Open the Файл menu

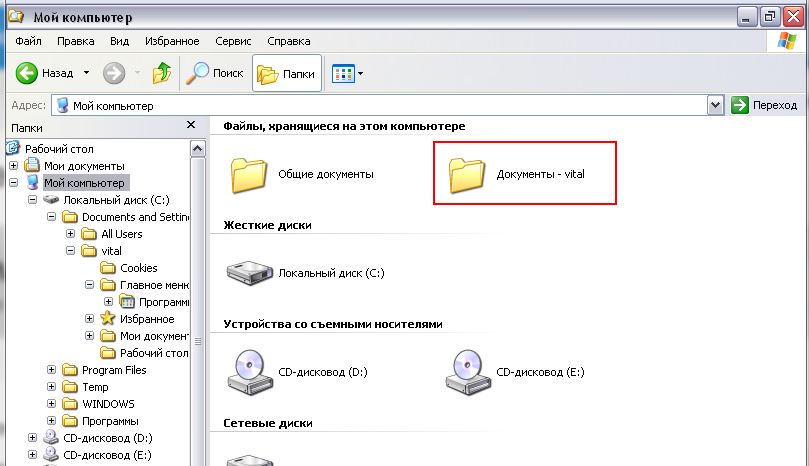coord(28,41)
